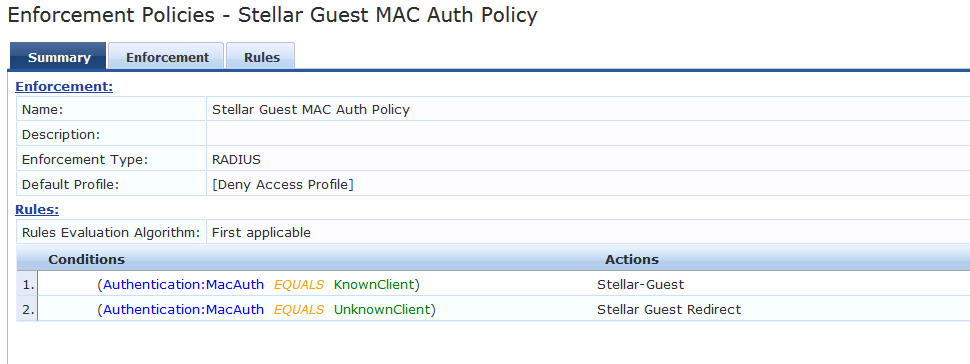Click the Actions column header
This screenshot has width=970, height=364.
632,259
